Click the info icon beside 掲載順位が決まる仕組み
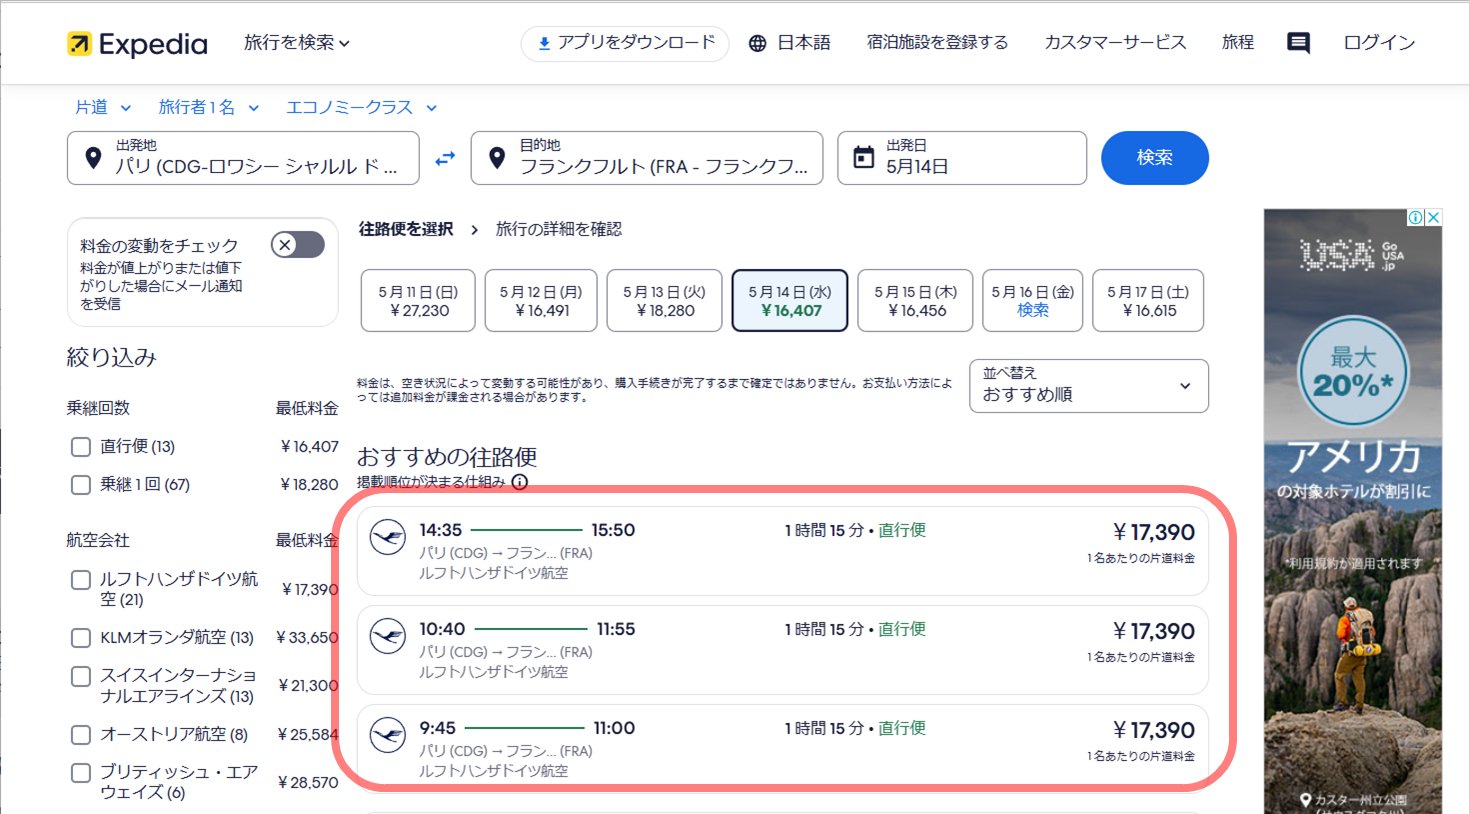Viewport: 1469px width, 814px height. tap(520, 482)
